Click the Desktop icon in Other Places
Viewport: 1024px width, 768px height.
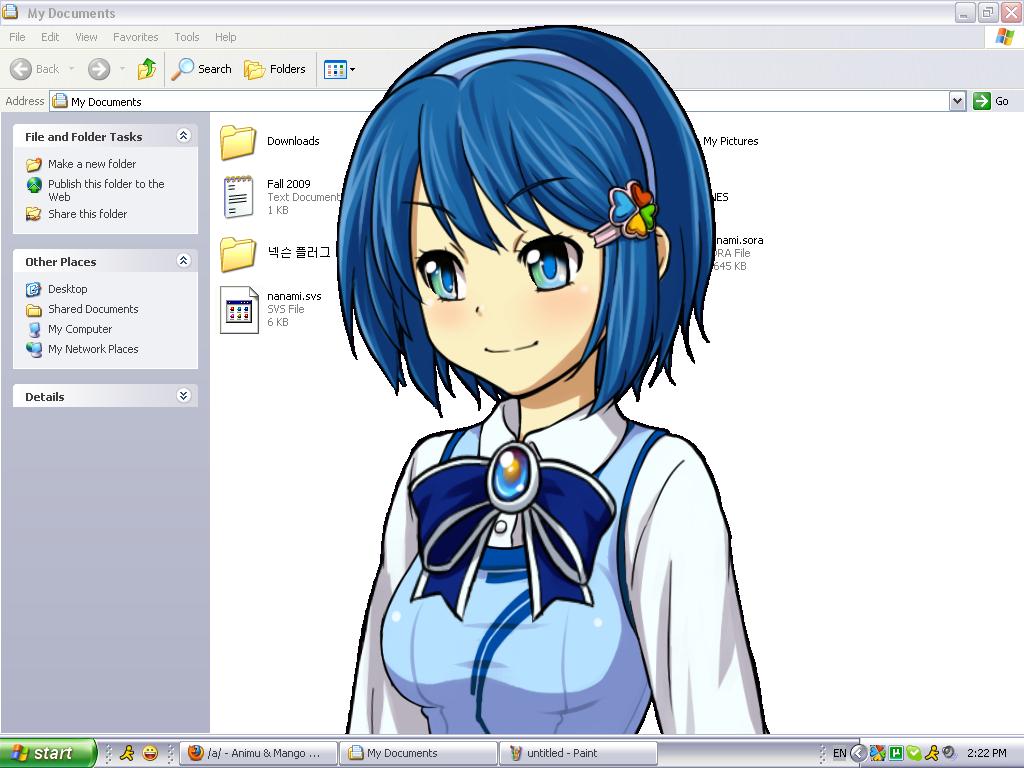pos(33,289)
